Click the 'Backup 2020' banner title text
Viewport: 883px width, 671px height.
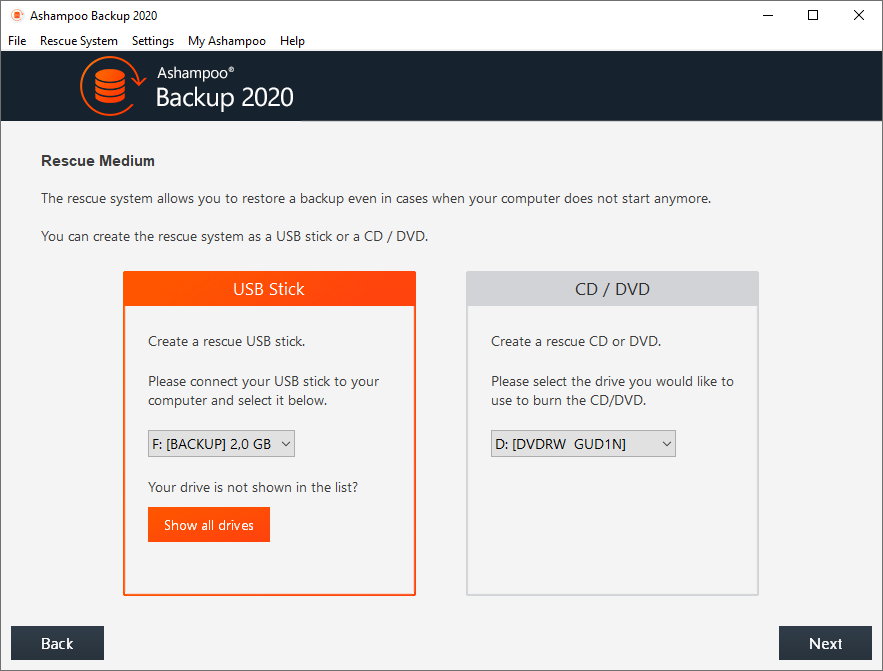click(225, 97)
